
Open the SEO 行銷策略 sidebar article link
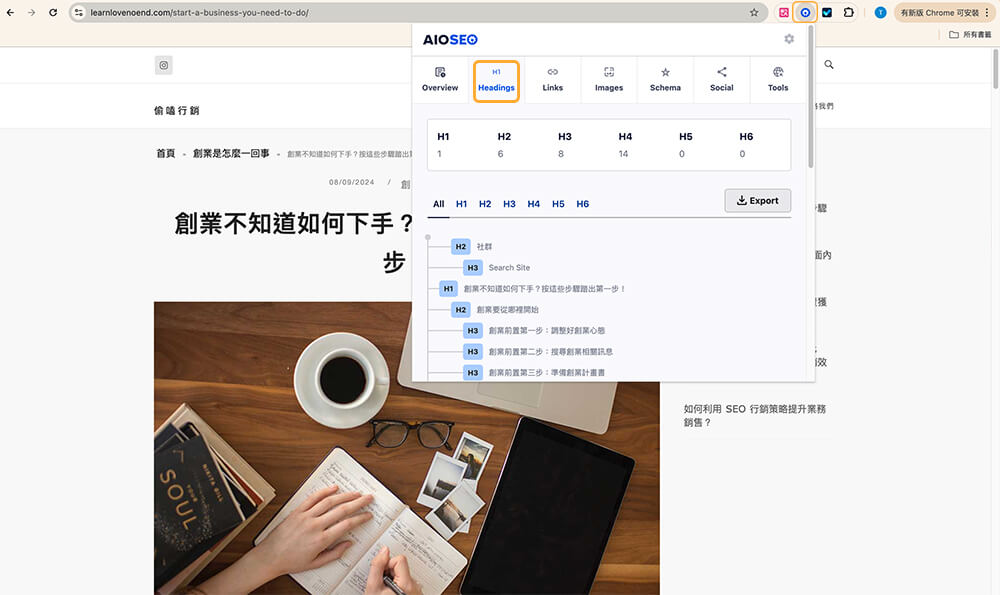(x=754, y=415)
